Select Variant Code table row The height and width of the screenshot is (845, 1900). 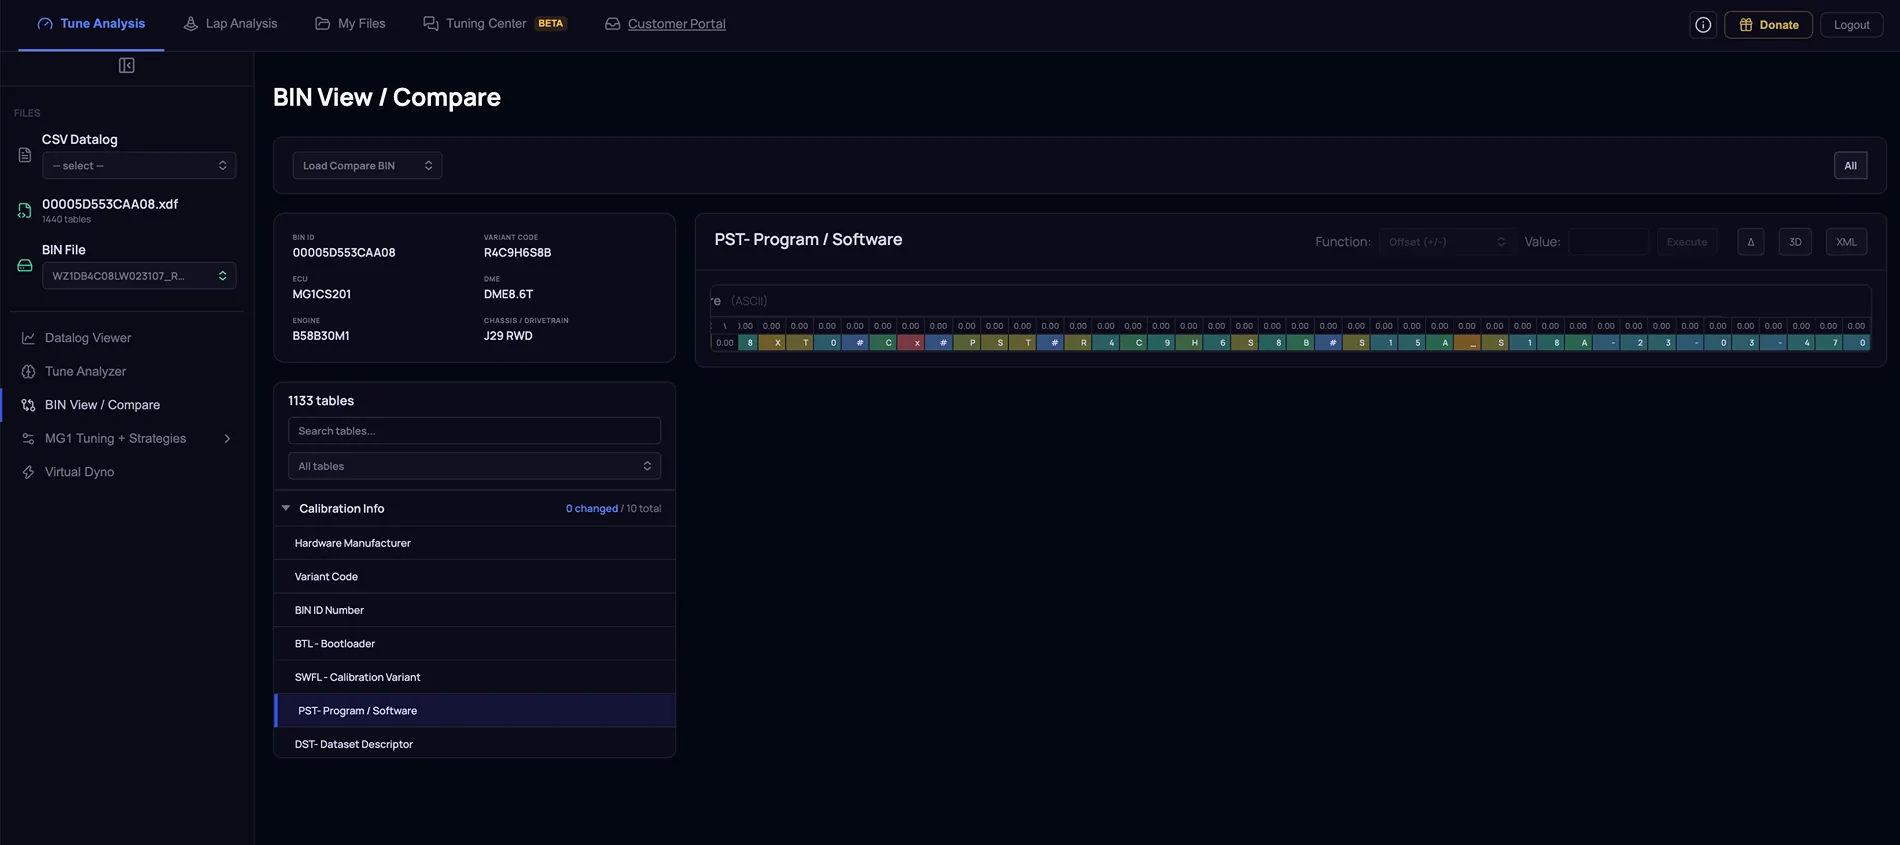click(x=475, y=577)
